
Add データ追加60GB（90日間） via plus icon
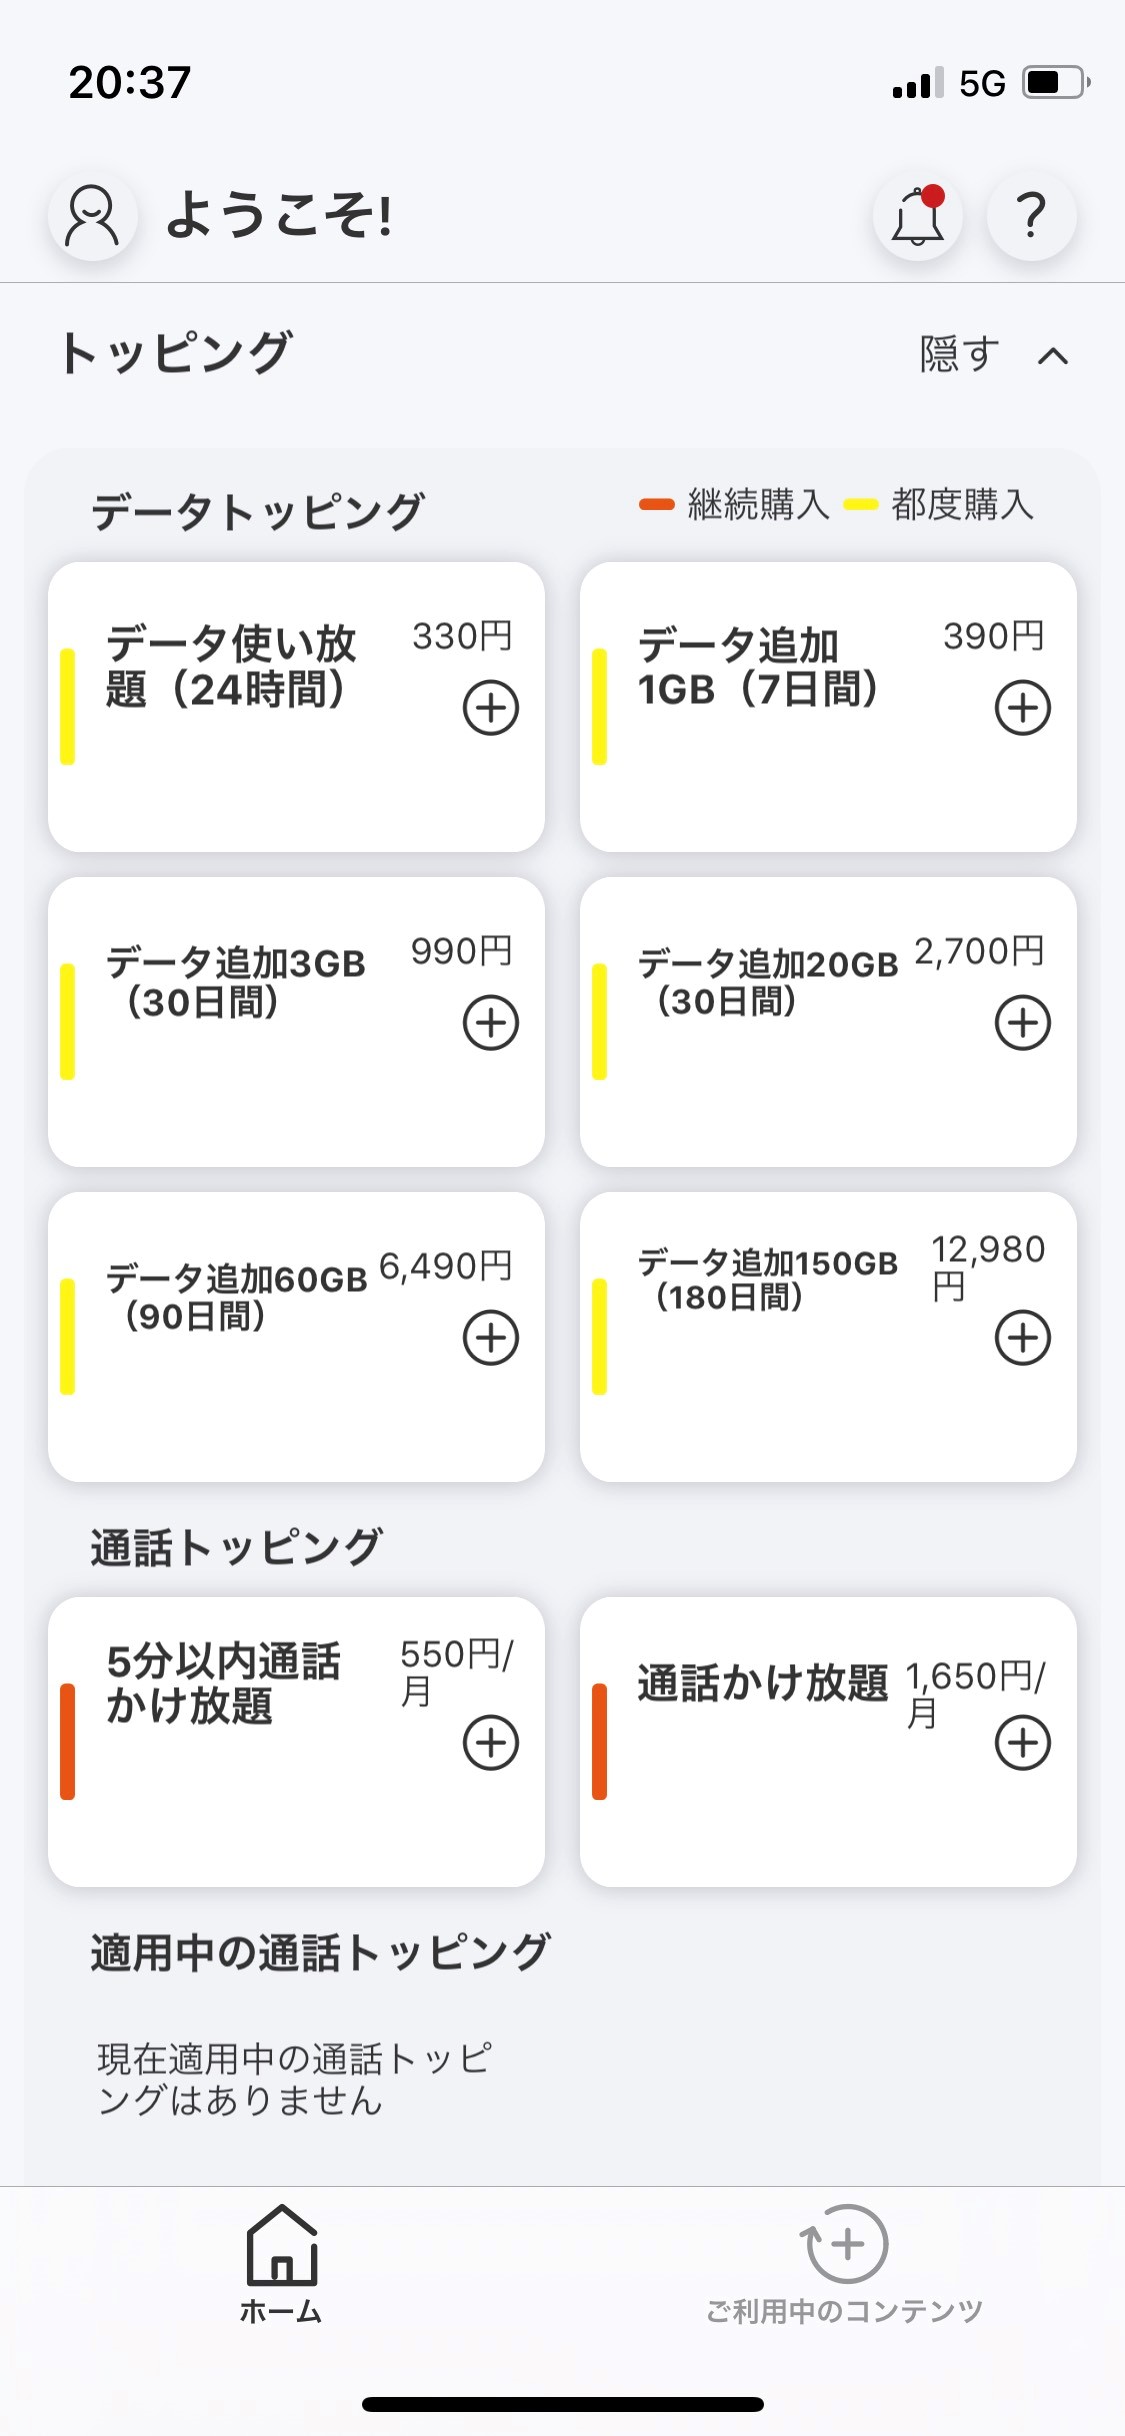491,1338
